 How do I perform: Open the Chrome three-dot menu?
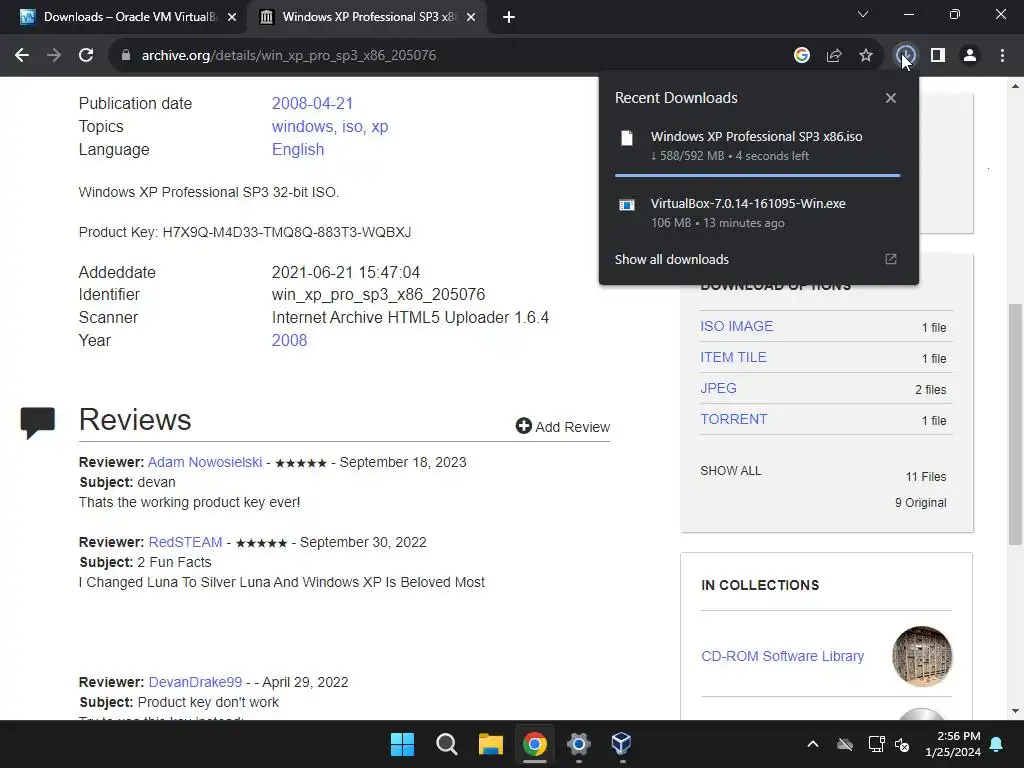pyautogui.click(x=1002, y=56)
